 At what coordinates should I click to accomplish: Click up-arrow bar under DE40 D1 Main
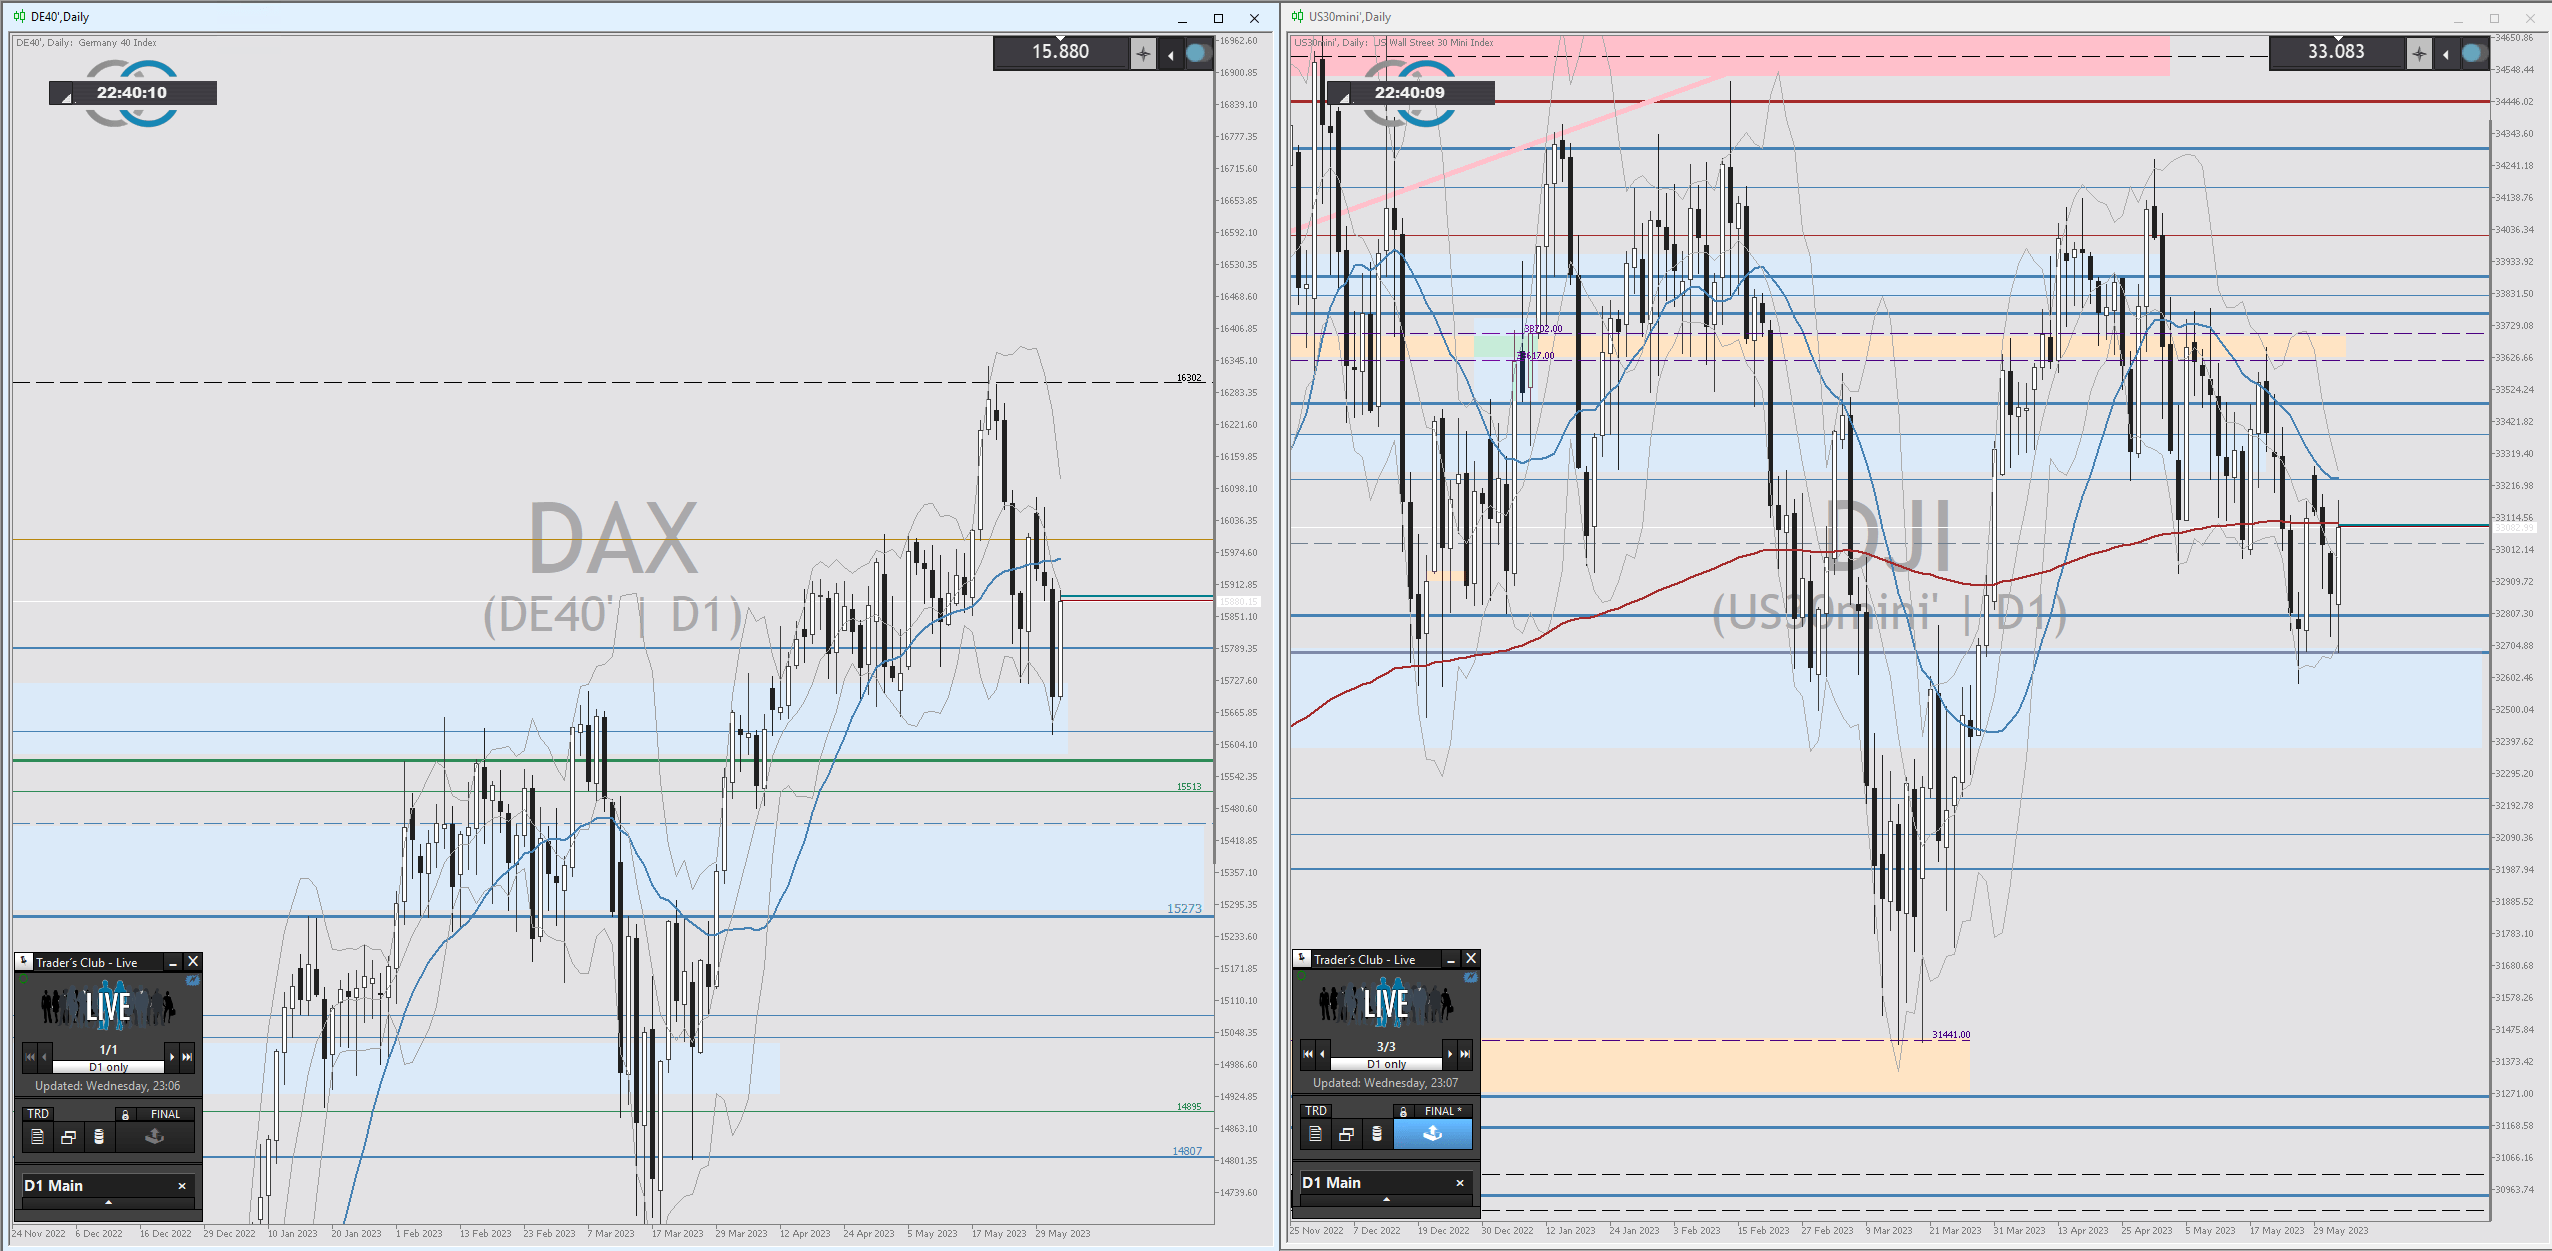tap(108, 1203)
